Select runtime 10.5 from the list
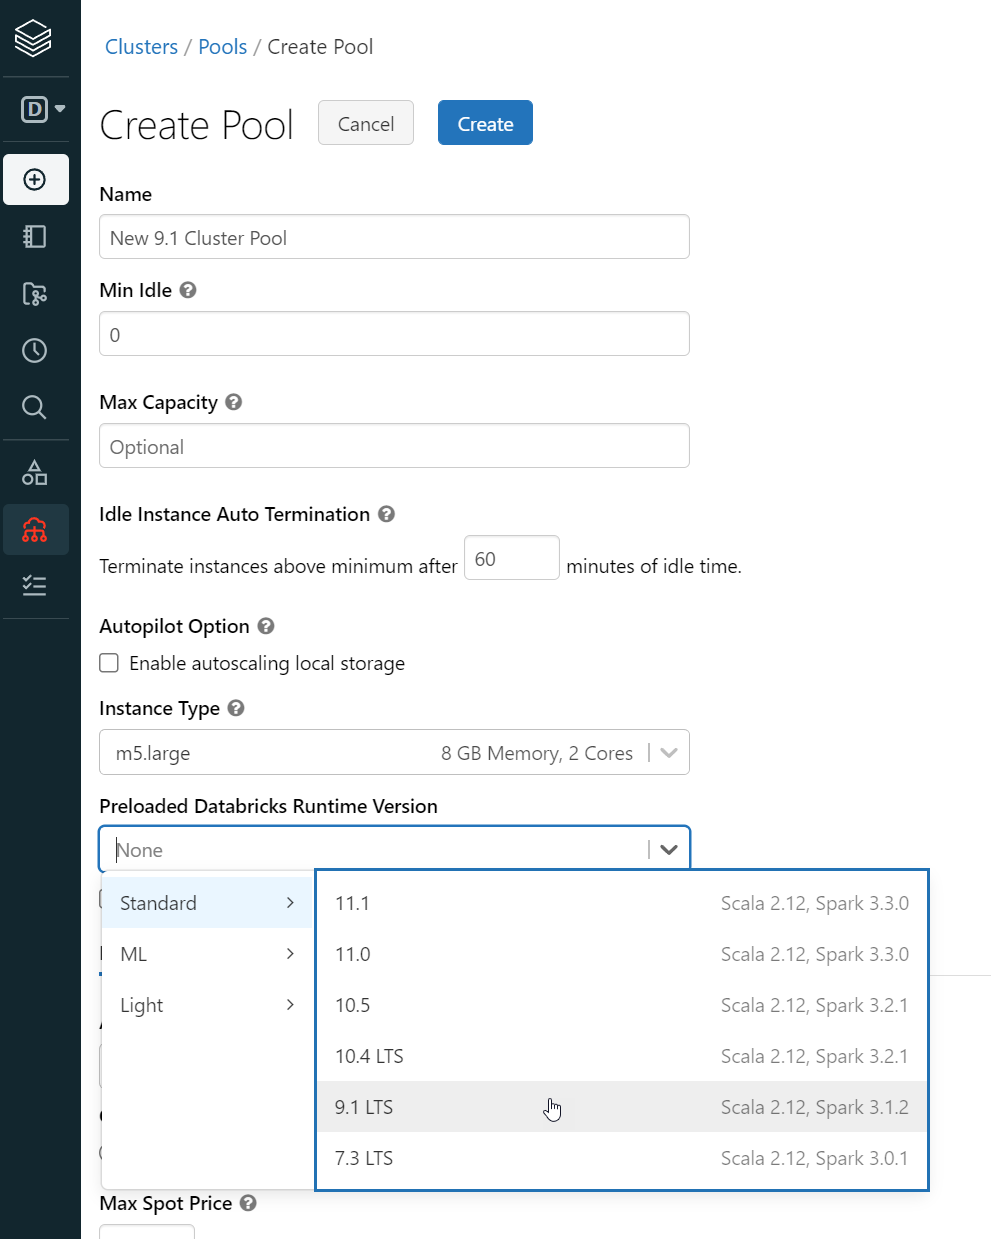 tap(622, 1005)
